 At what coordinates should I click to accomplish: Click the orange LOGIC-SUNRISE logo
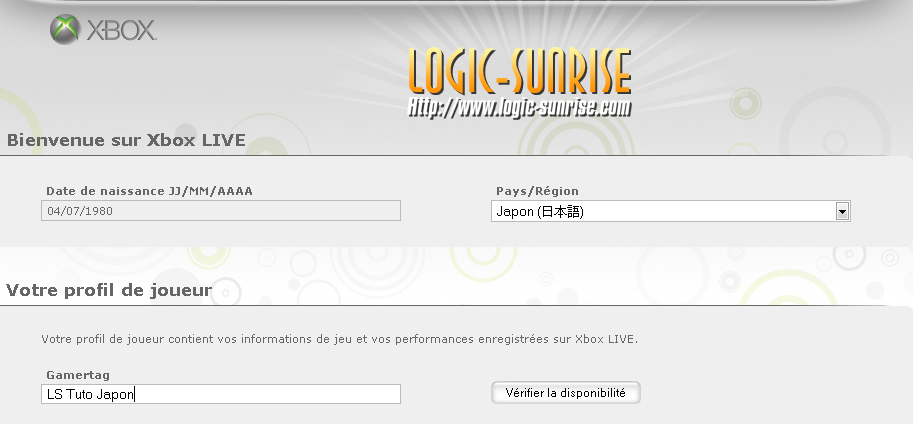[519, 72]
